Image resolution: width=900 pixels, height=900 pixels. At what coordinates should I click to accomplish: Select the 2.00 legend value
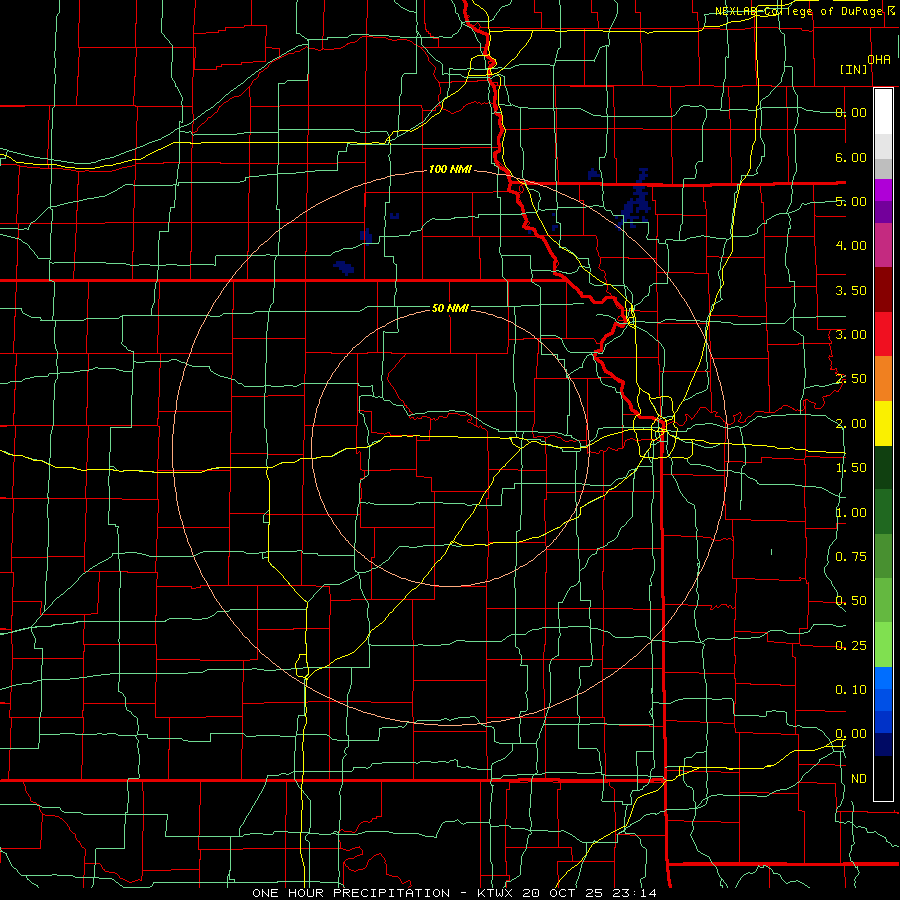click(851, 424)
